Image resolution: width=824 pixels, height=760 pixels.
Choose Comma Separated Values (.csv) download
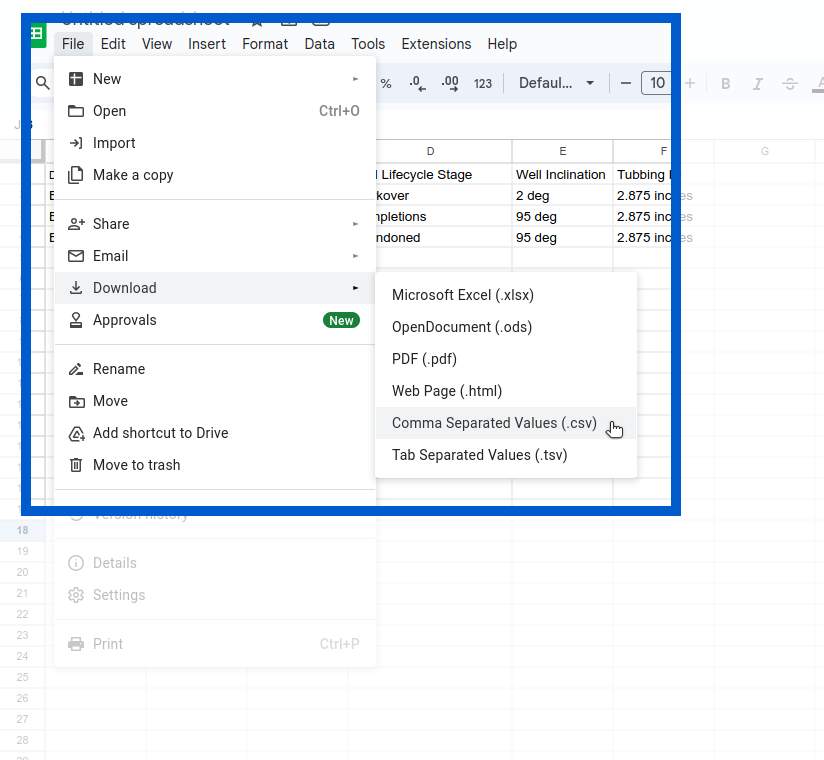pos(494,423)
